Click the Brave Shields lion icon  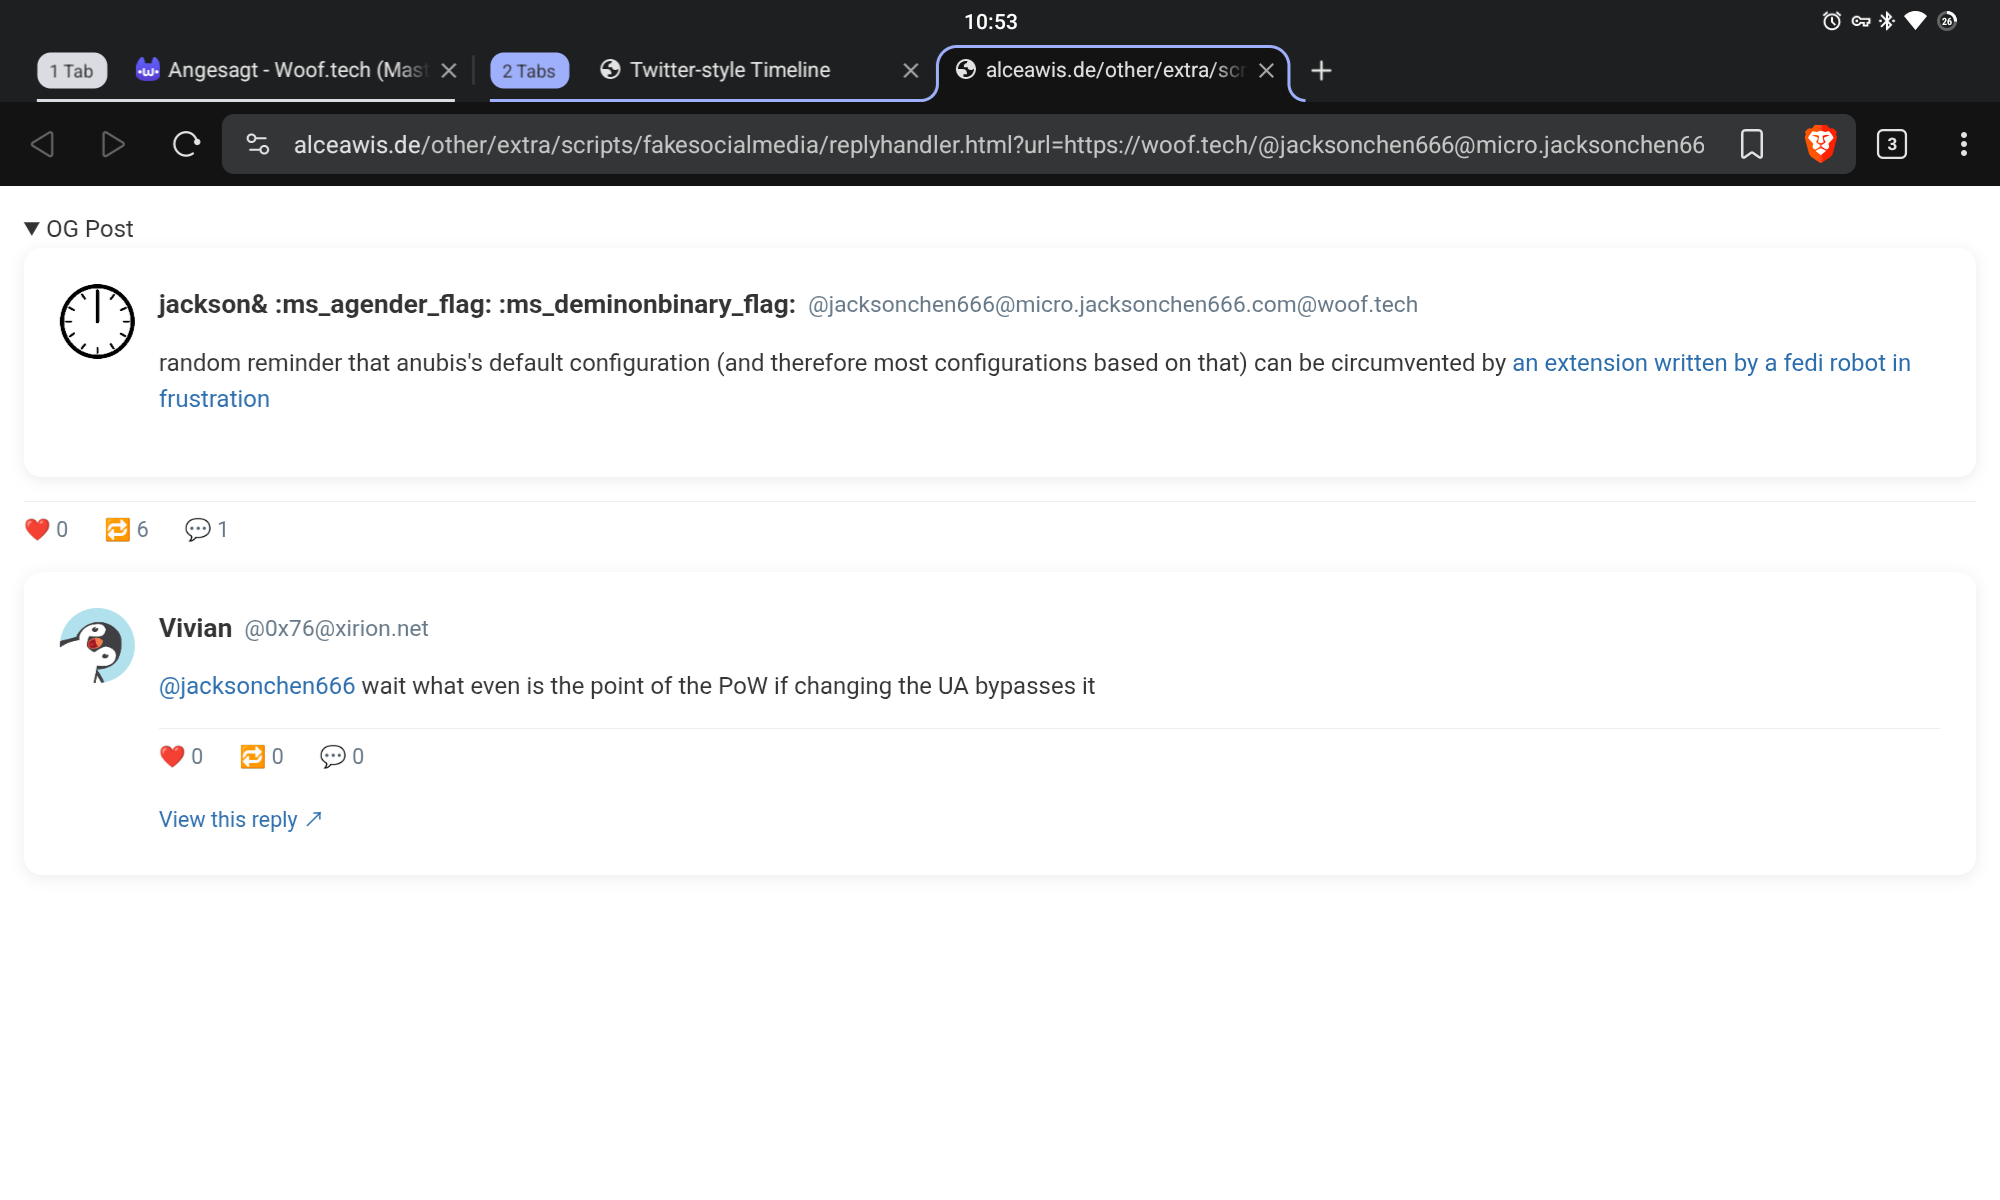coord(1820,144)
